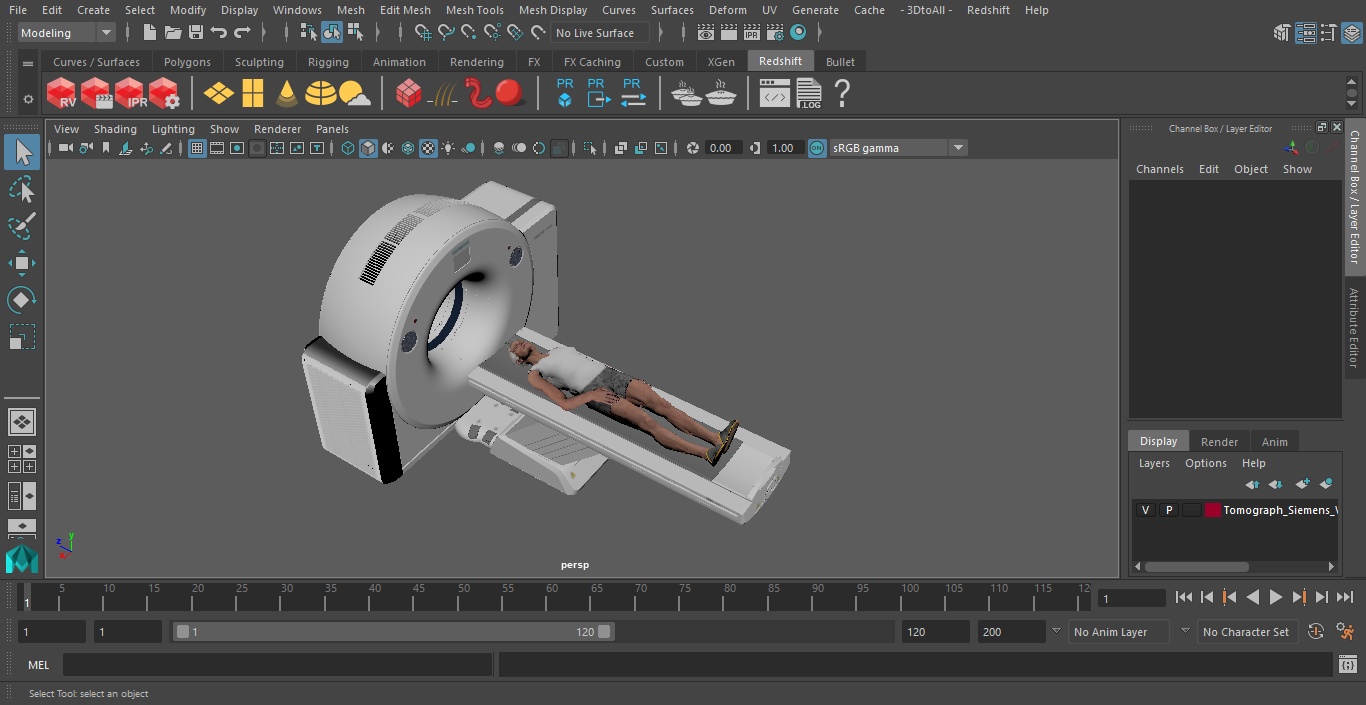
Task: Click the Redshift proxy export PR icon
Action: click(x=598, y=93)
